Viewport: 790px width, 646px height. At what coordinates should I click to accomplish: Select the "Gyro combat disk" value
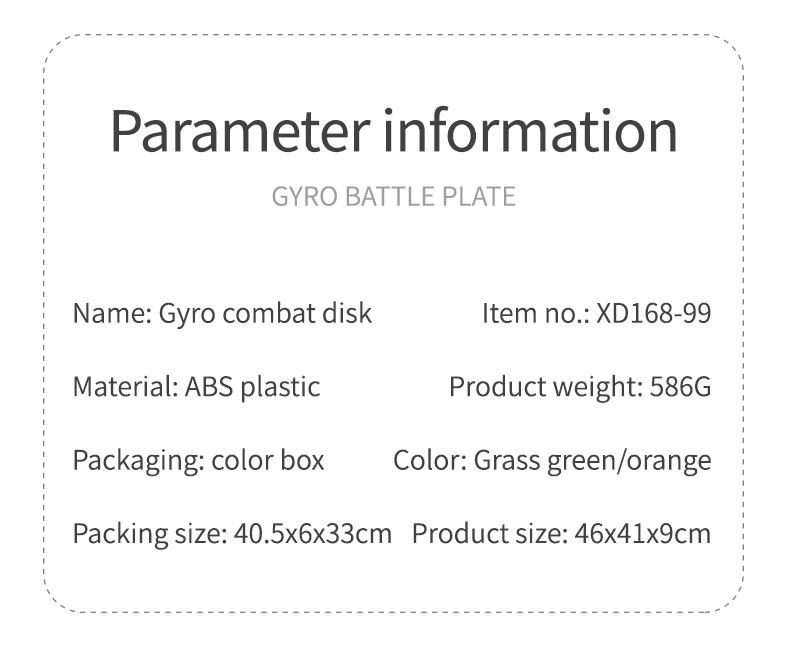265,313
